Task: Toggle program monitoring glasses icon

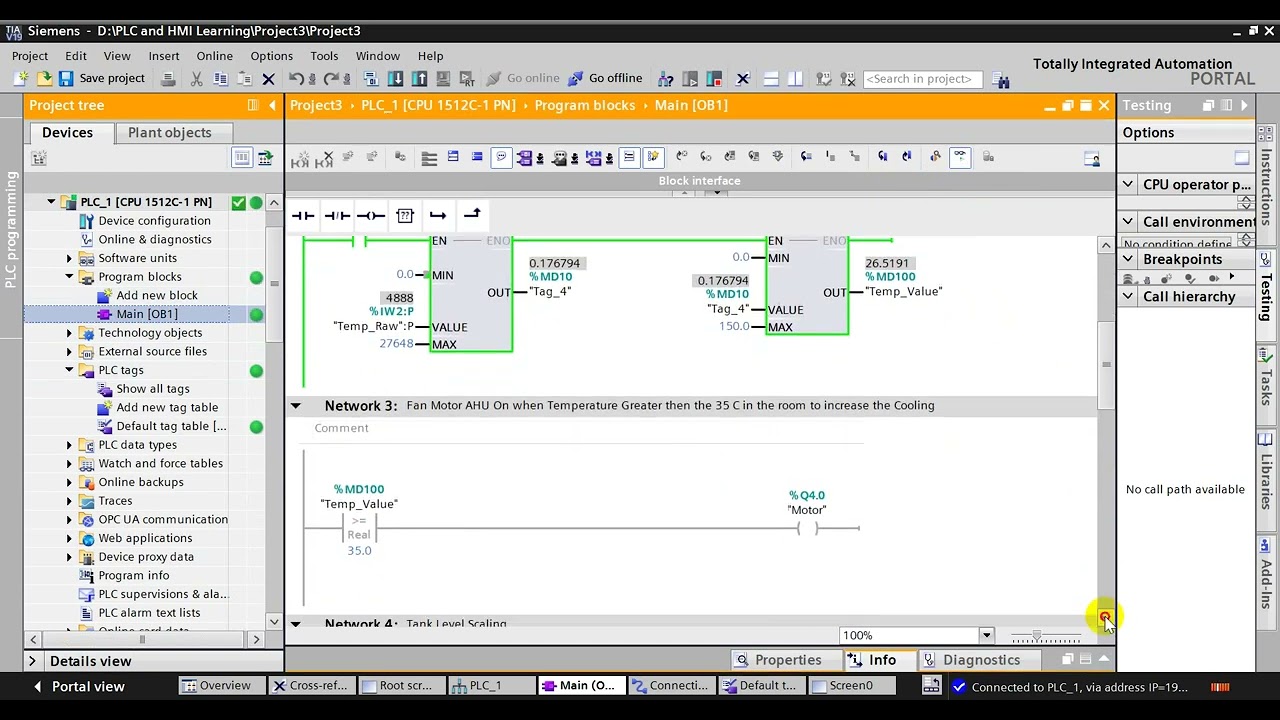Action: click(x=960, y=157)
